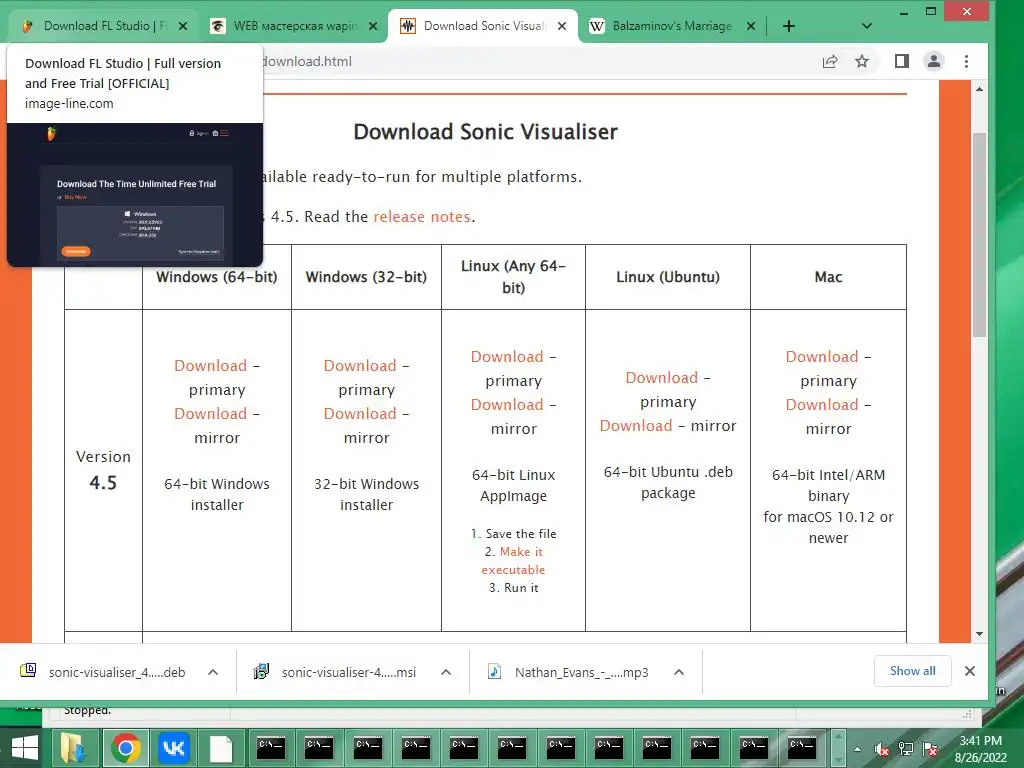Click the Version 4.5 row label

103,470
